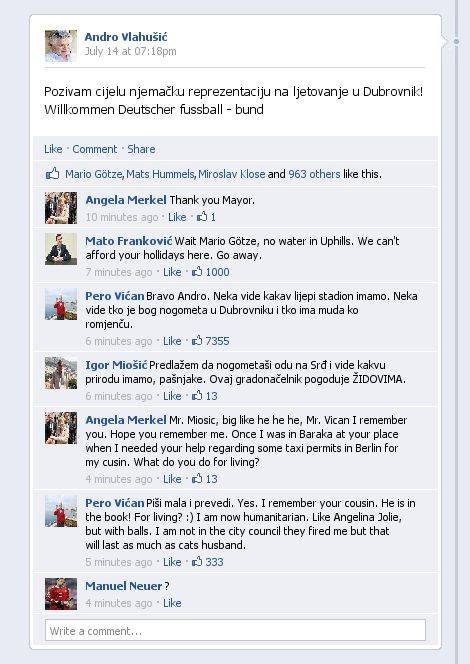Screen dimensions: 470x664
Task: Open Mats Hummels' profile link
Action: click(160, 174)
